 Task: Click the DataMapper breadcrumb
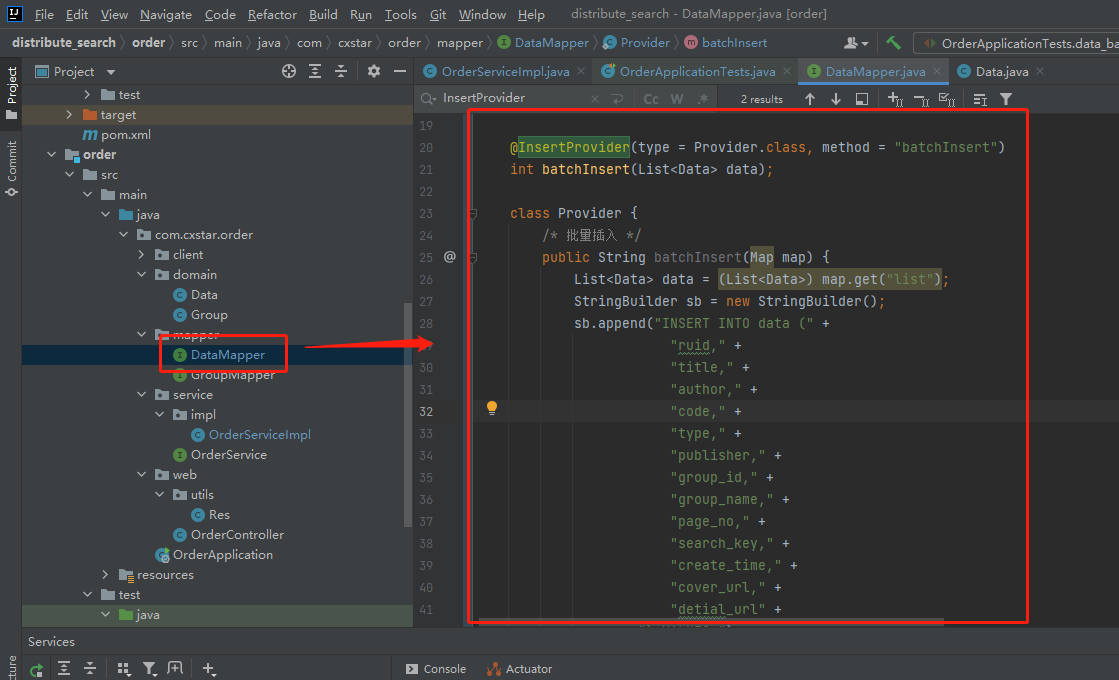coord(543,43)
